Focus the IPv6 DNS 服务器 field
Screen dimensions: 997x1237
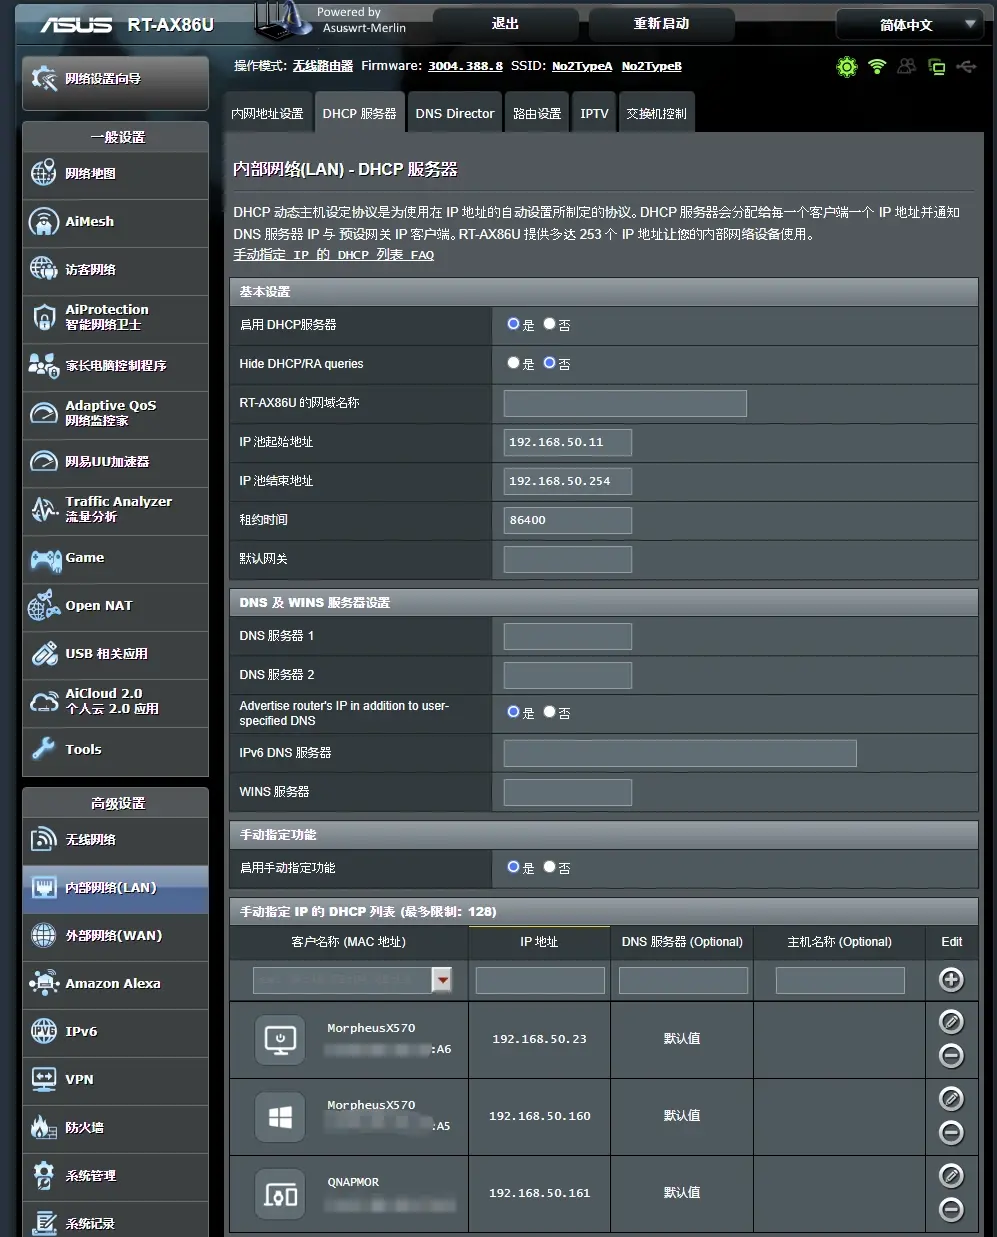tap(680, 753)
